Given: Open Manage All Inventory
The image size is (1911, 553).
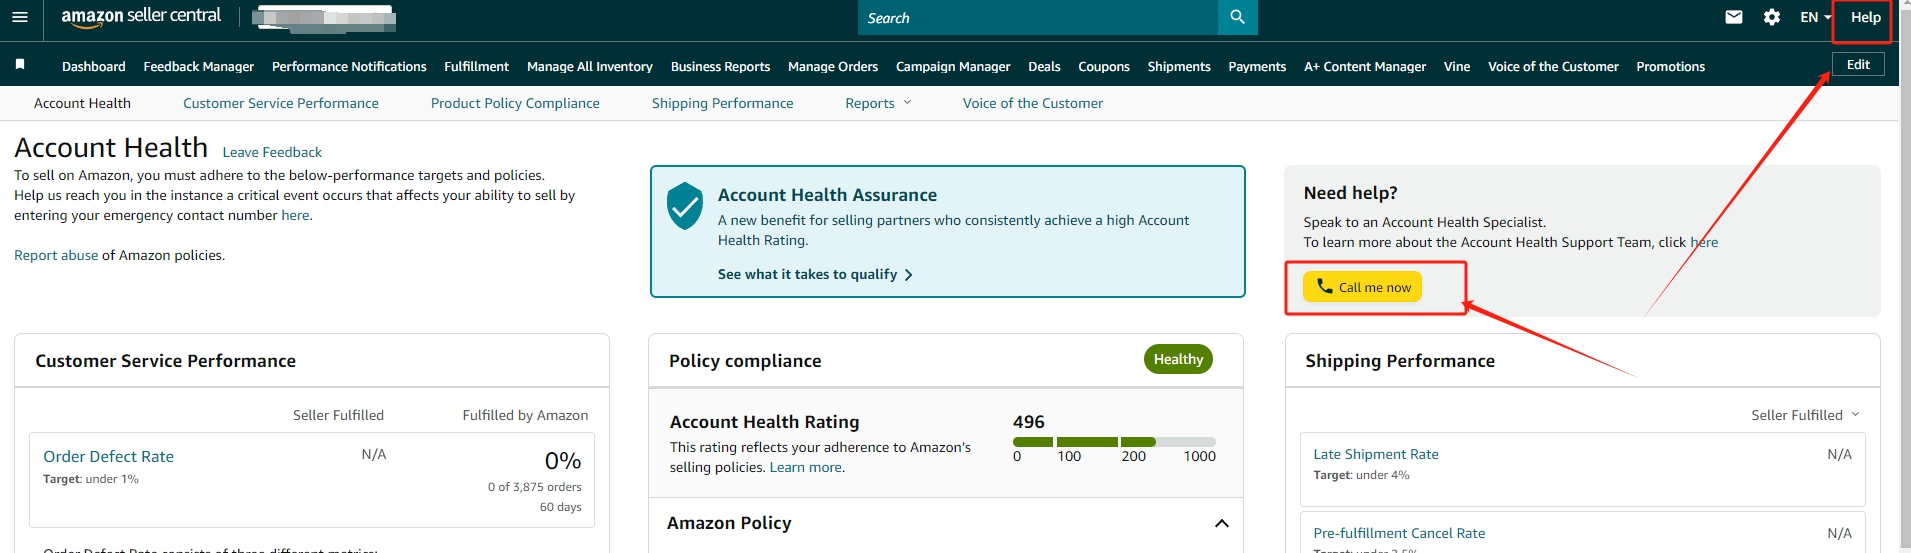Looking at the screenshot, I should [x=590, y=67].
